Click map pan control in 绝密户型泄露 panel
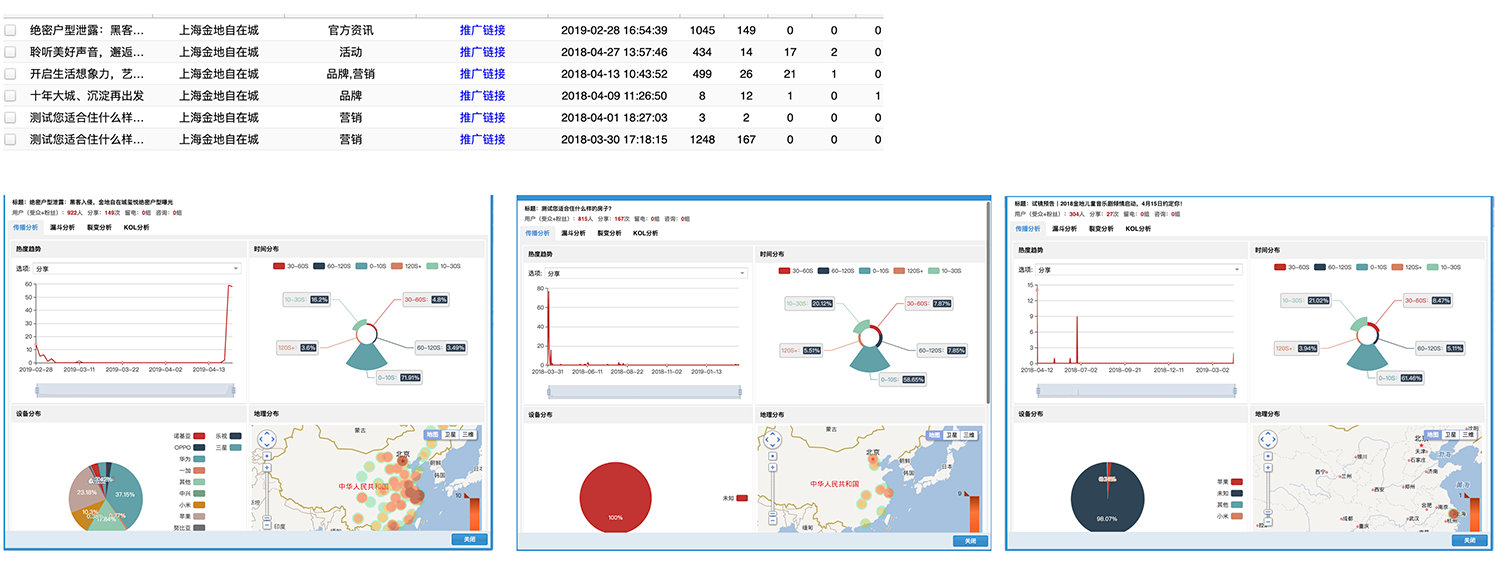Viewport: 1501px width, 572px height. point(267,440)
